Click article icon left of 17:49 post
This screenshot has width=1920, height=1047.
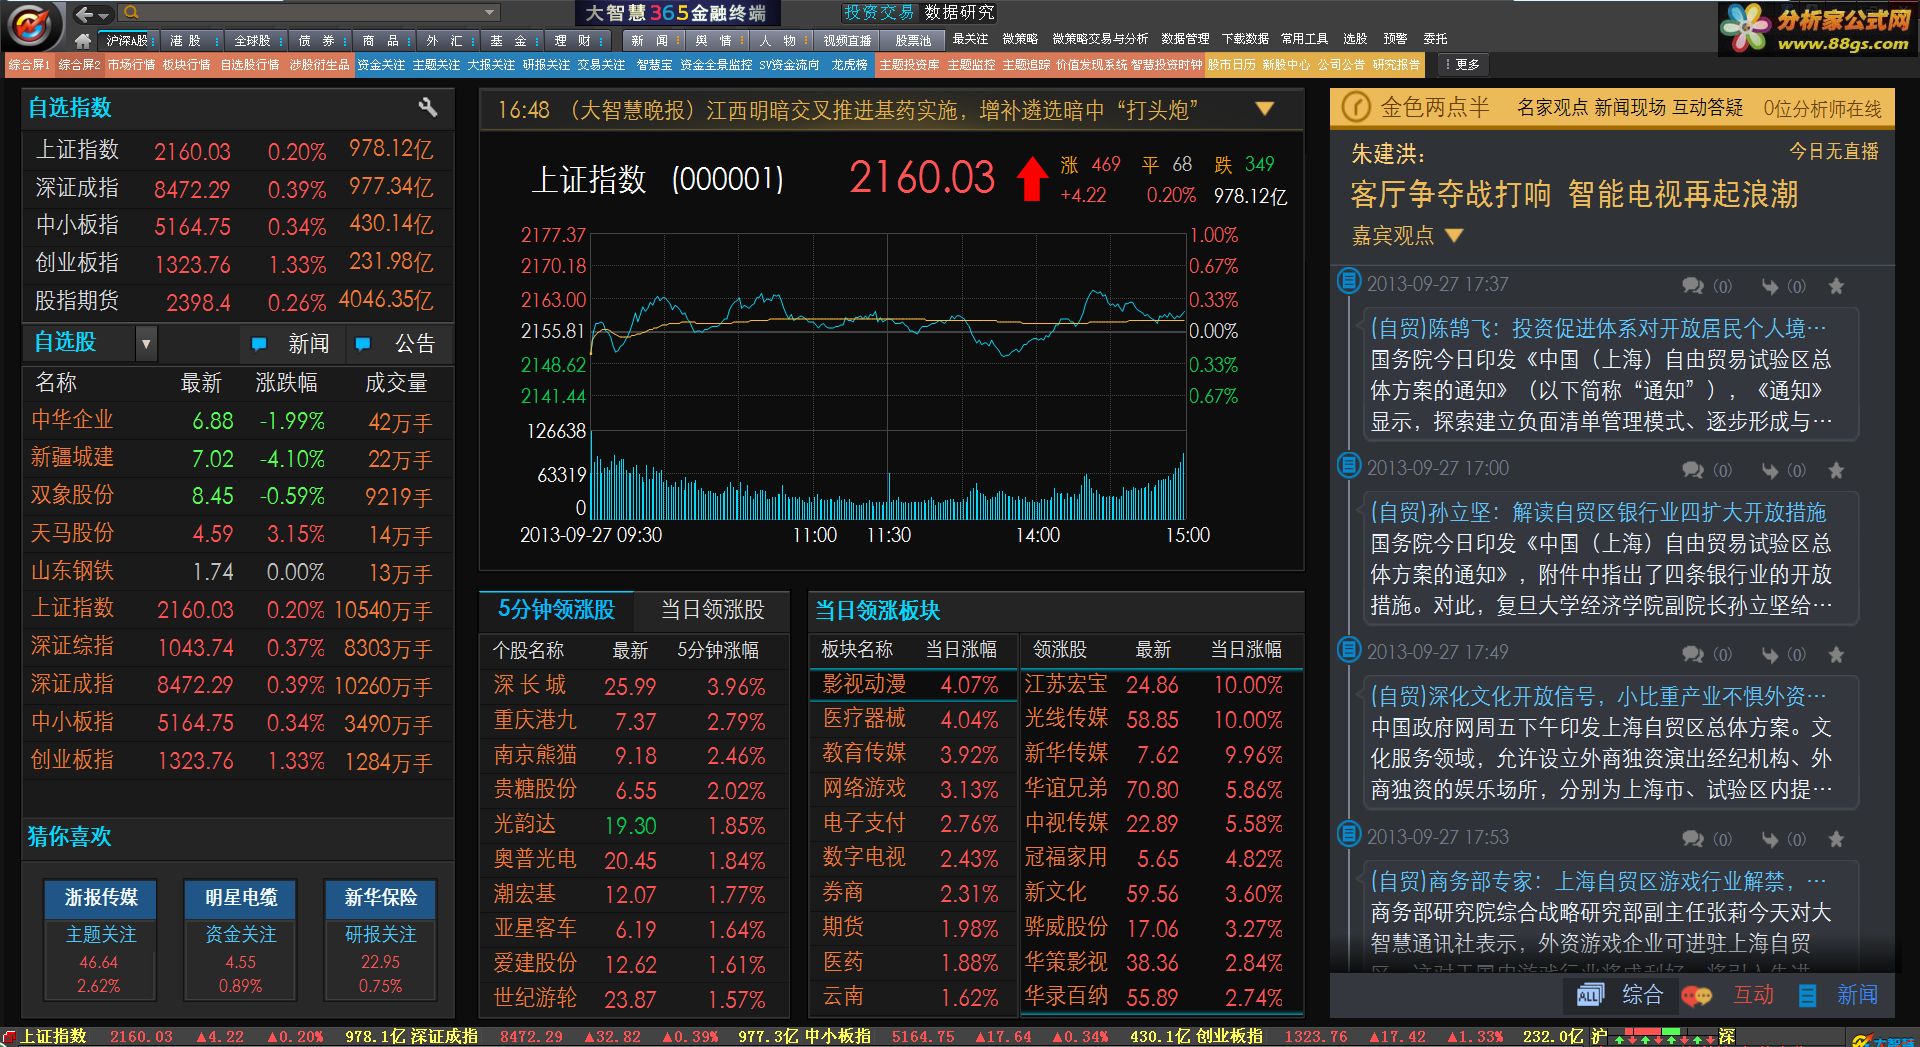click(x=1349, y=649)
